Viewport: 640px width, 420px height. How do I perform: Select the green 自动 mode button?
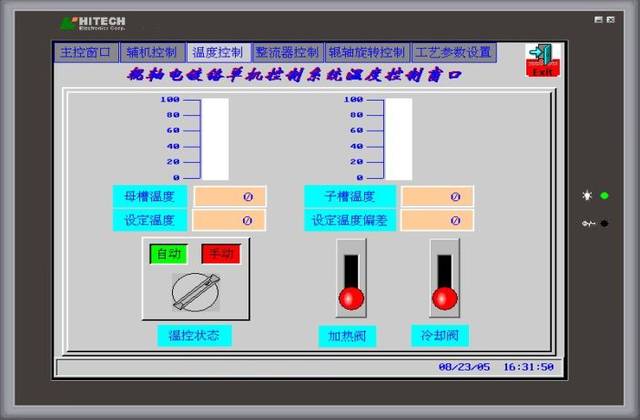point(168,254)
